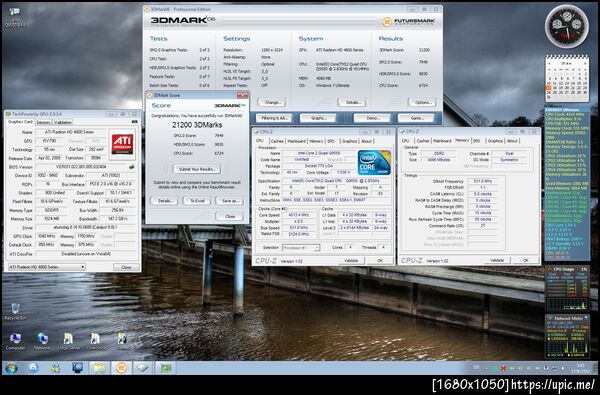This screenshot has width=600, height=395.
Task: Click the Network Meter gadget
Action: tap(567, 336)
